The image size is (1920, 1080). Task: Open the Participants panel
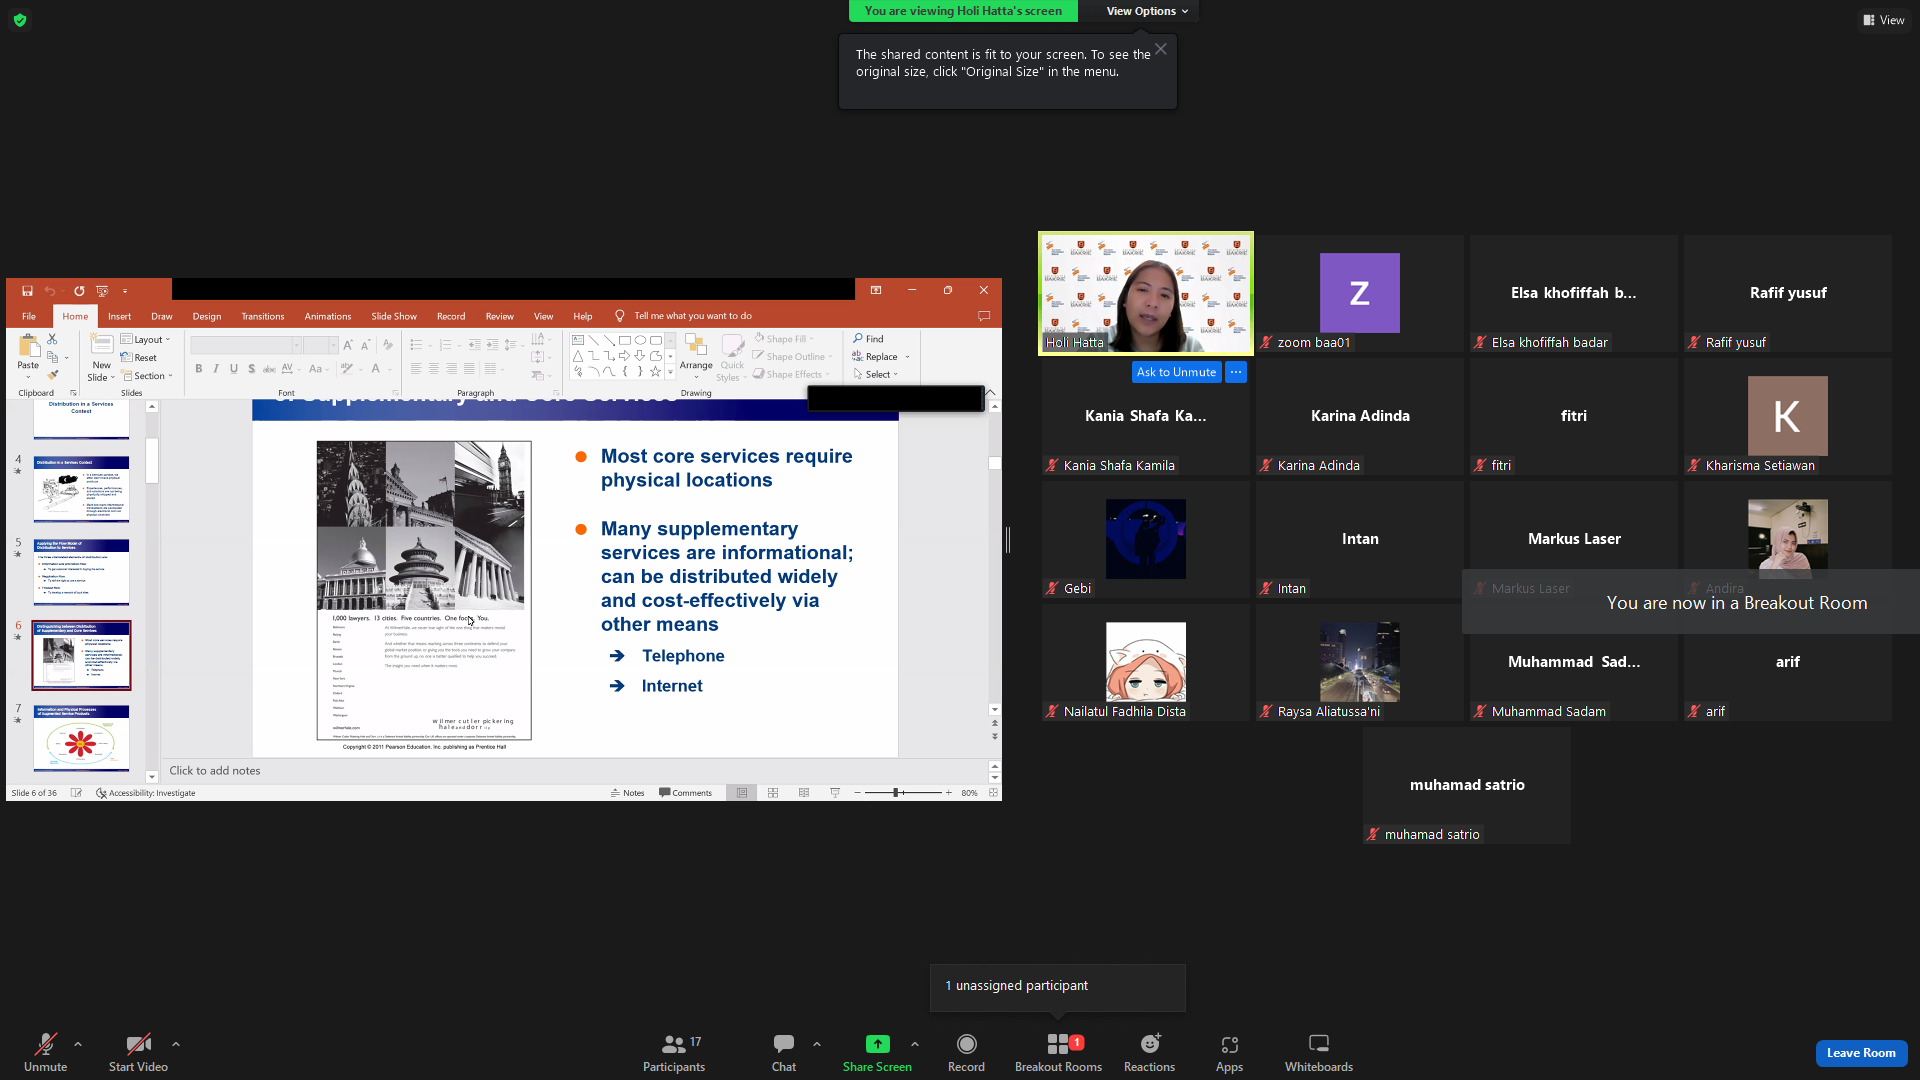(x=674, y=1052)
